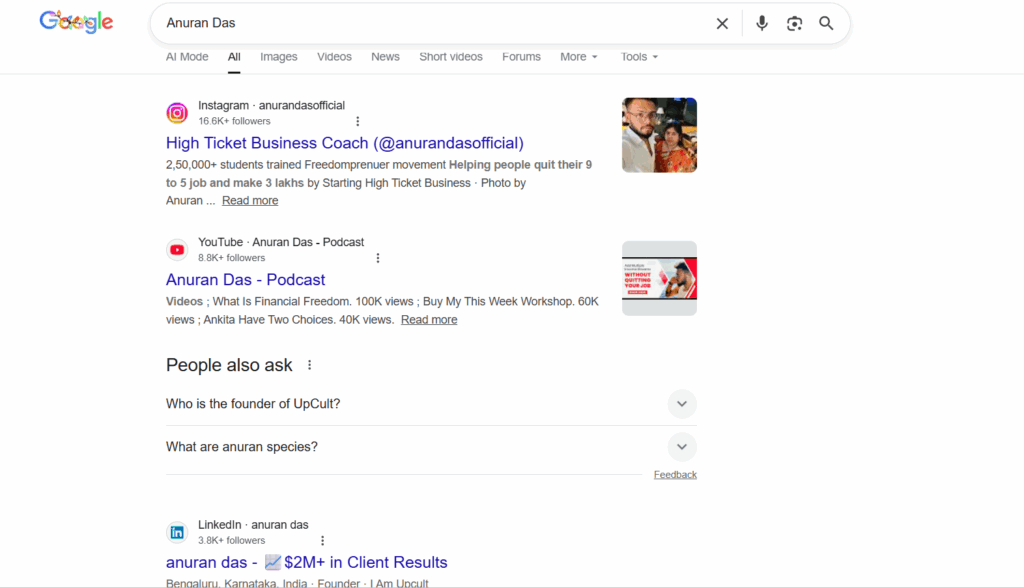The width and height of the screenshot is (1024, 588).
Task: Open High Ticket Business Coach result link
Action: [344, 143]
